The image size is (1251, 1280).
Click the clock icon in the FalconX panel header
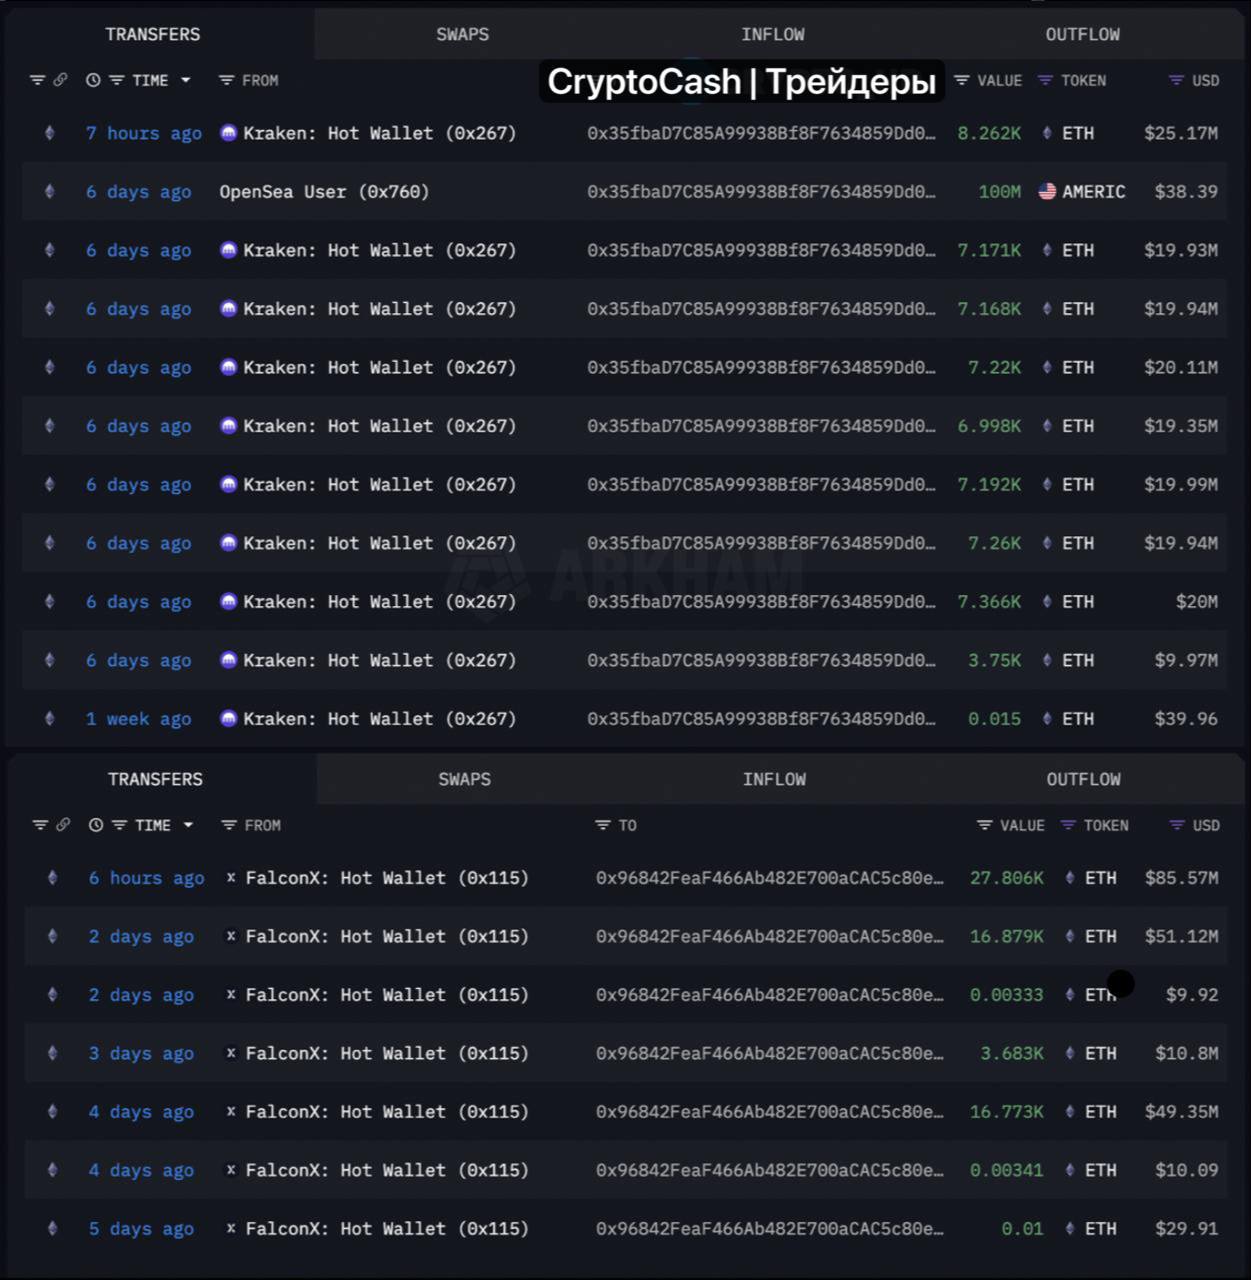pyautogui.click(x=96, y=825)
